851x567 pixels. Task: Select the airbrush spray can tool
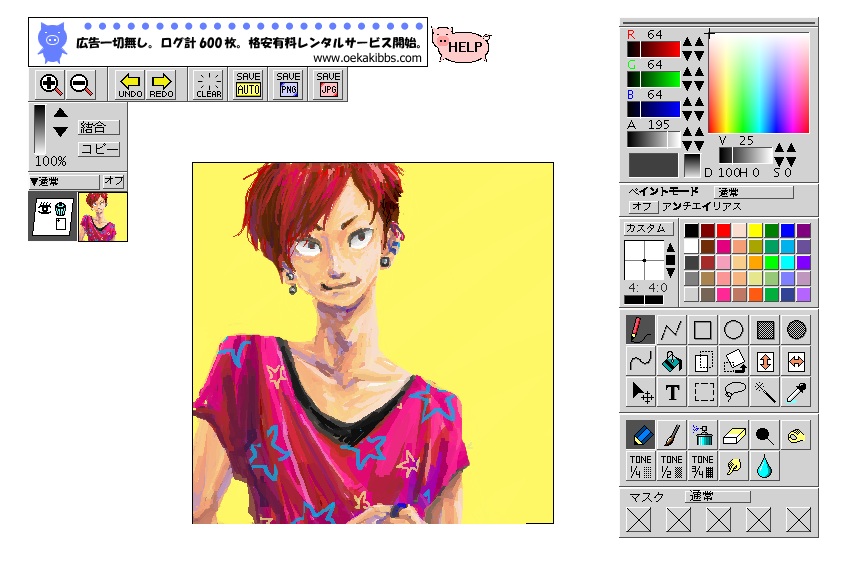[702, 435]
